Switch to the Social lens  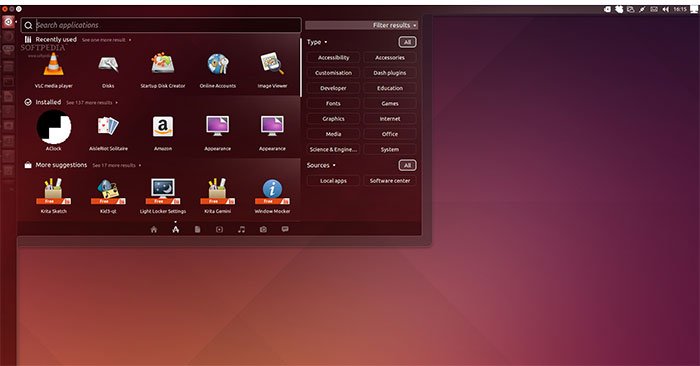[x=285, y=229]
